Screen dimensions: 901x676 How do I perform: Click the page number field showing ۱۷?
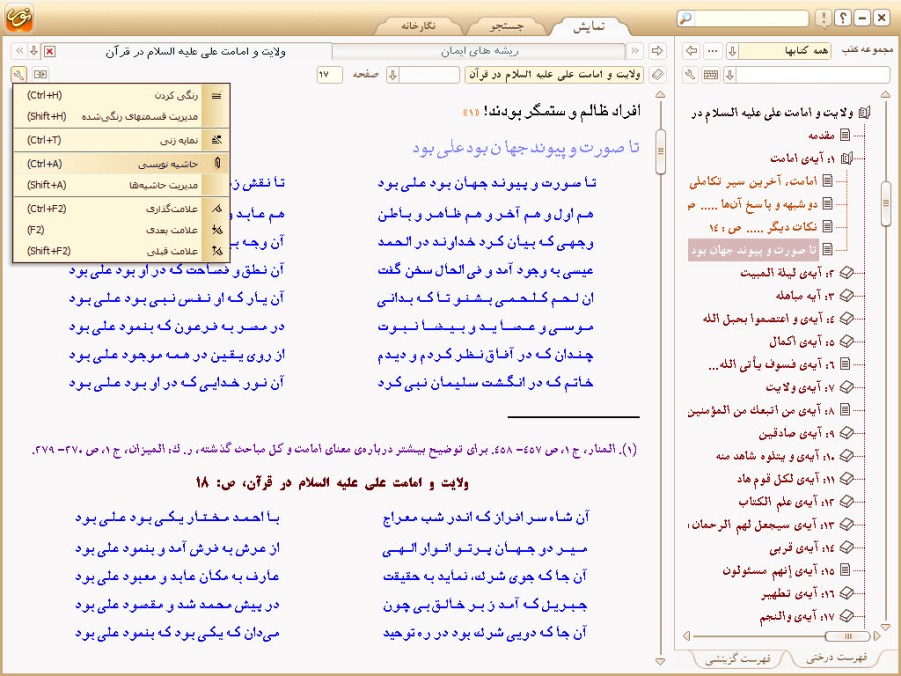tap(329, 74)
